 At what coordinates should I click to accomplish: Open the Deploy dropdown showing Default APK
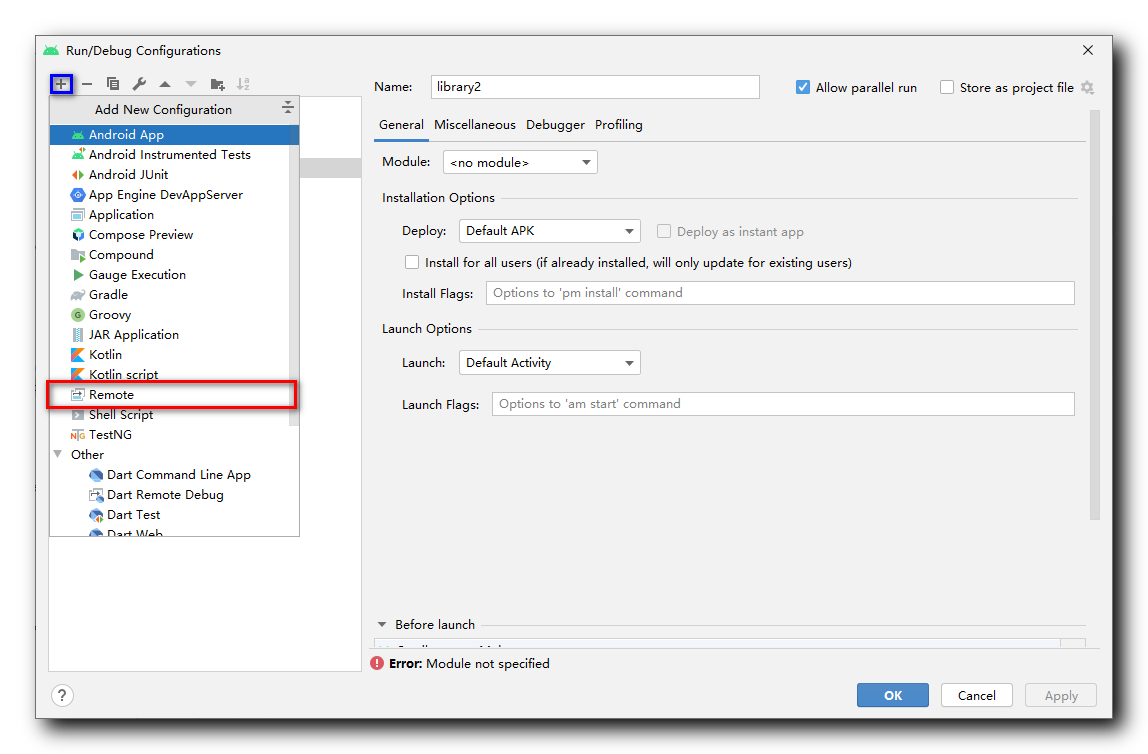point(549,231)
